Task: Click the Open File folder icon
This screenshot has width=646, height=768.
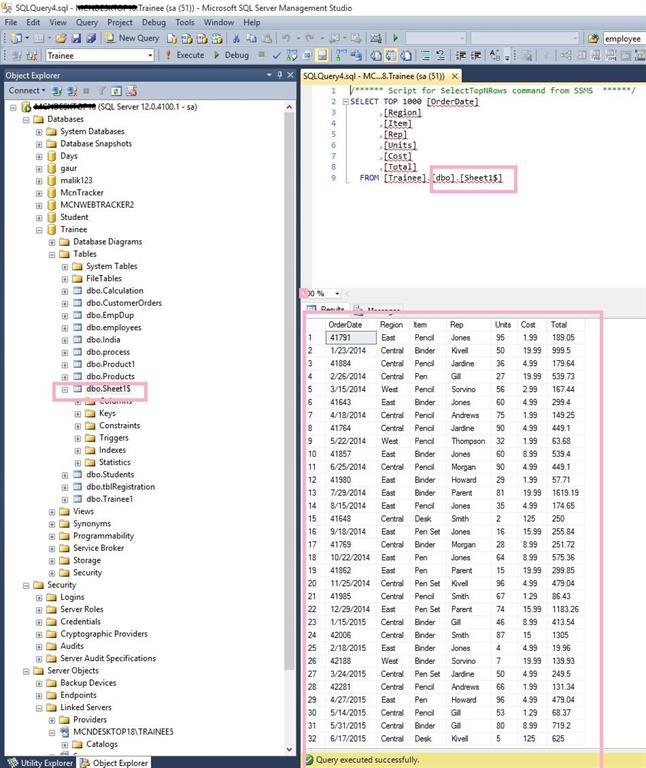Action: click(61, 38)
